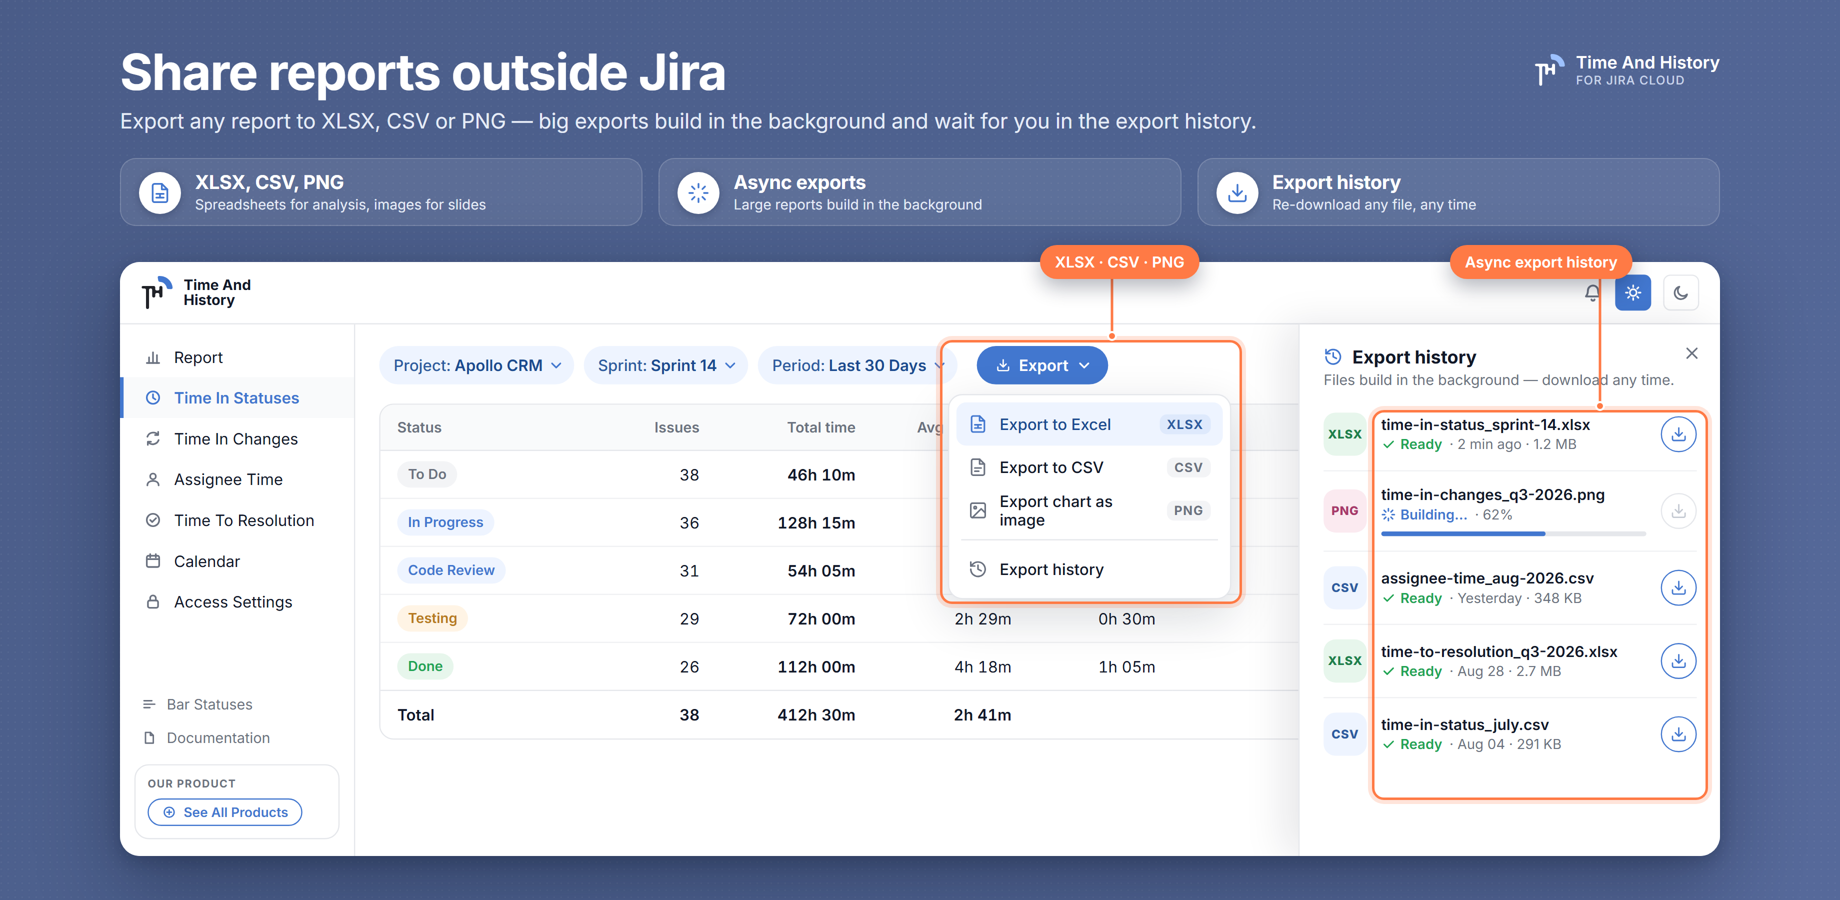Choose Export to Excel option
This screenshot has width=1840, height=900.
click(x=1089, y=425)
